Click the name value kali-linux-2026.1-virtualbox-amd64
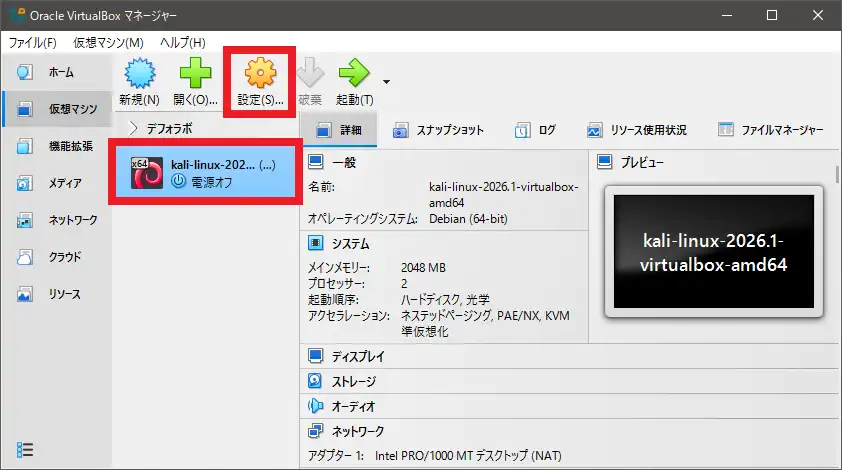The image size is (842, 470). pos(504,195)
